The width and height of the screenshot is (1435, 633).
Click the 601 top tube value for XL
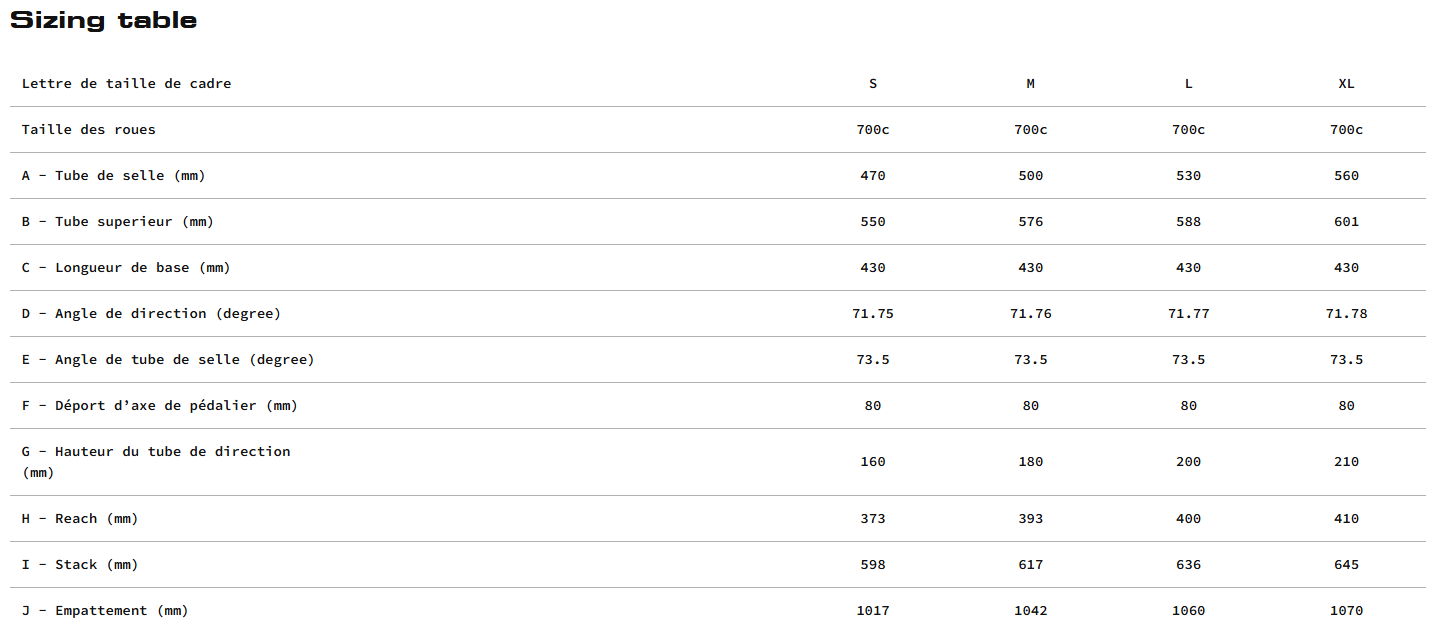1347,222
